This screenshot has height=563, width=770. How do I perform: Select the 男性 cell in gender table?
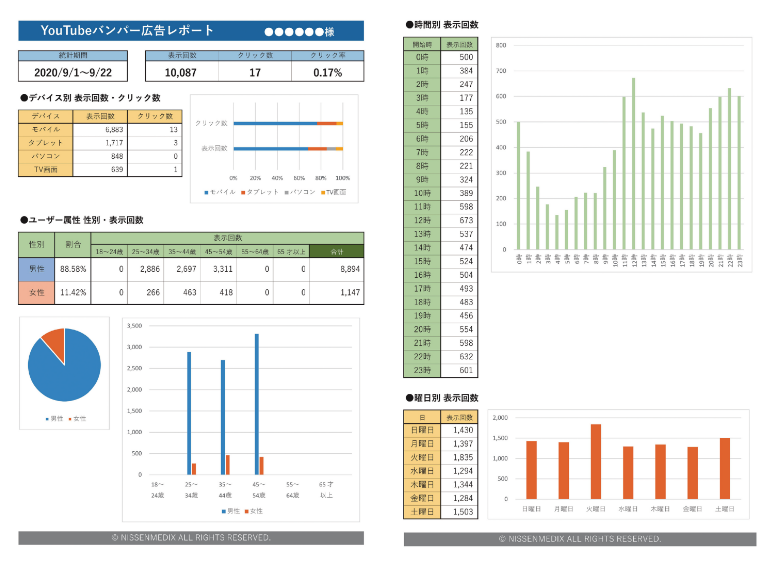click(x=37, y=269)
